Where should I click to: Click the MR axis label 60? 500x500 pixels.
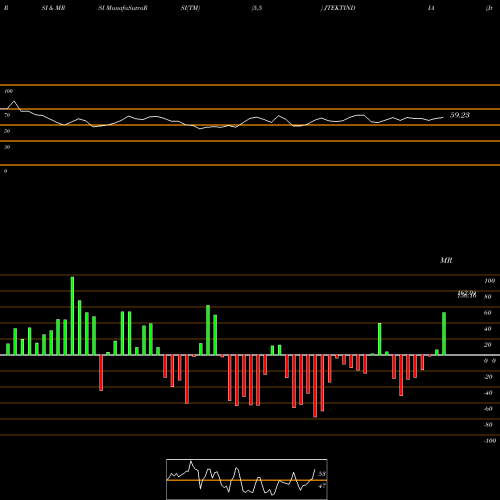click(x=488, y=313)
